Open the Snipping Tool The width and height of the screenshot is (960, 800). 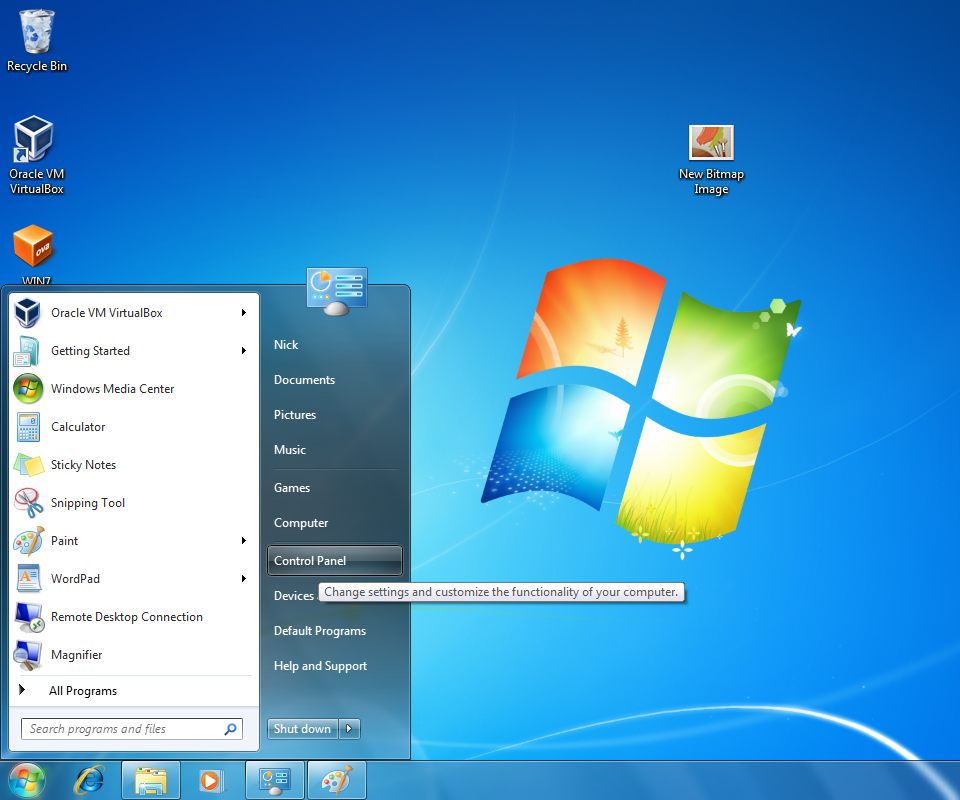tap(90, 502)
